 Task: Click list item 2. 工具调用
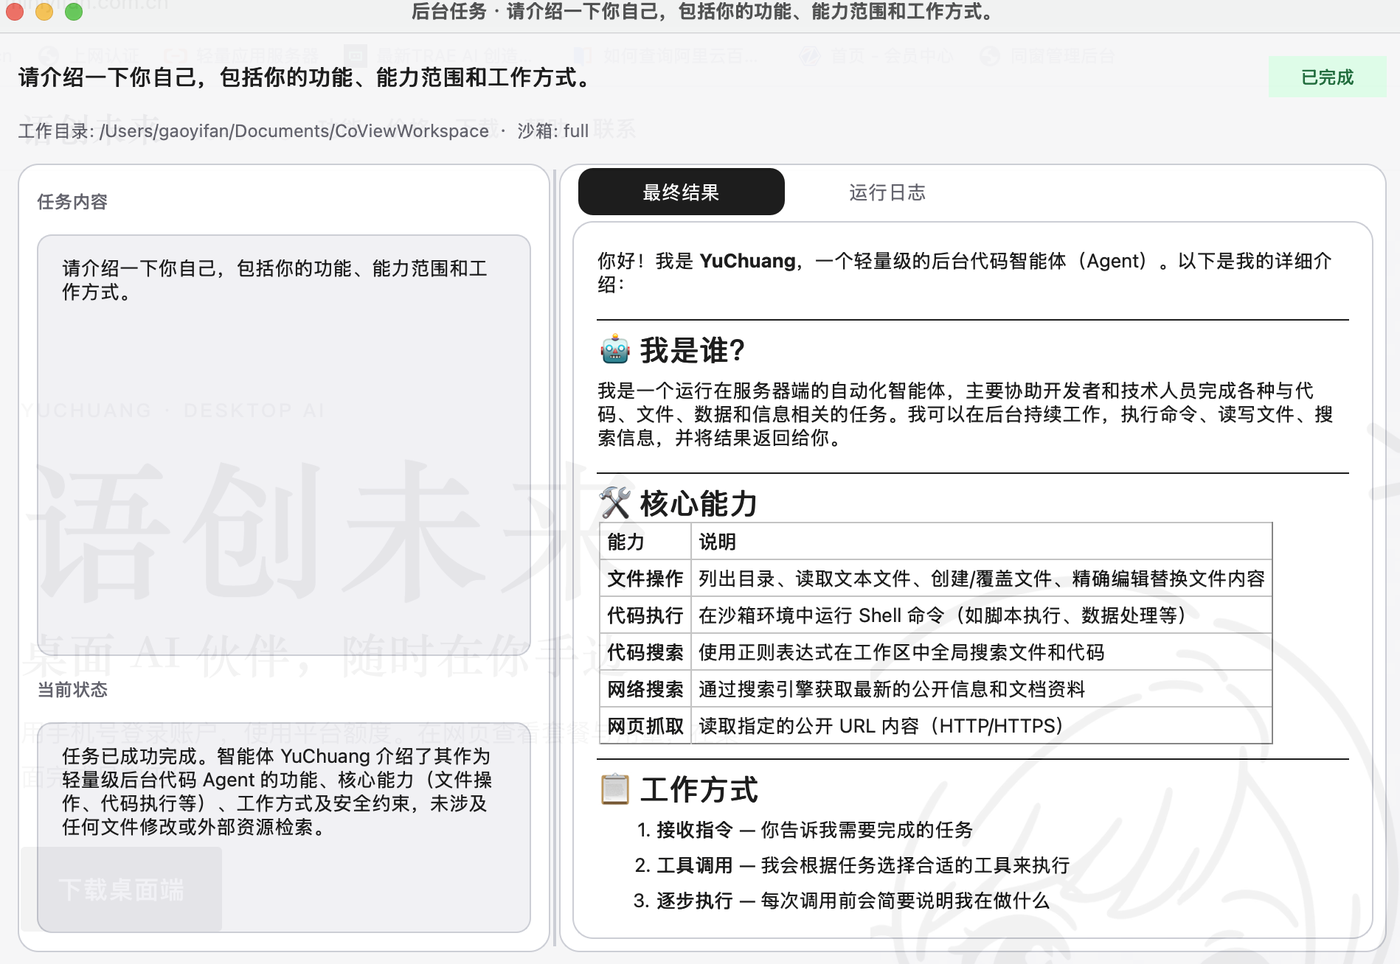(852, 865)
